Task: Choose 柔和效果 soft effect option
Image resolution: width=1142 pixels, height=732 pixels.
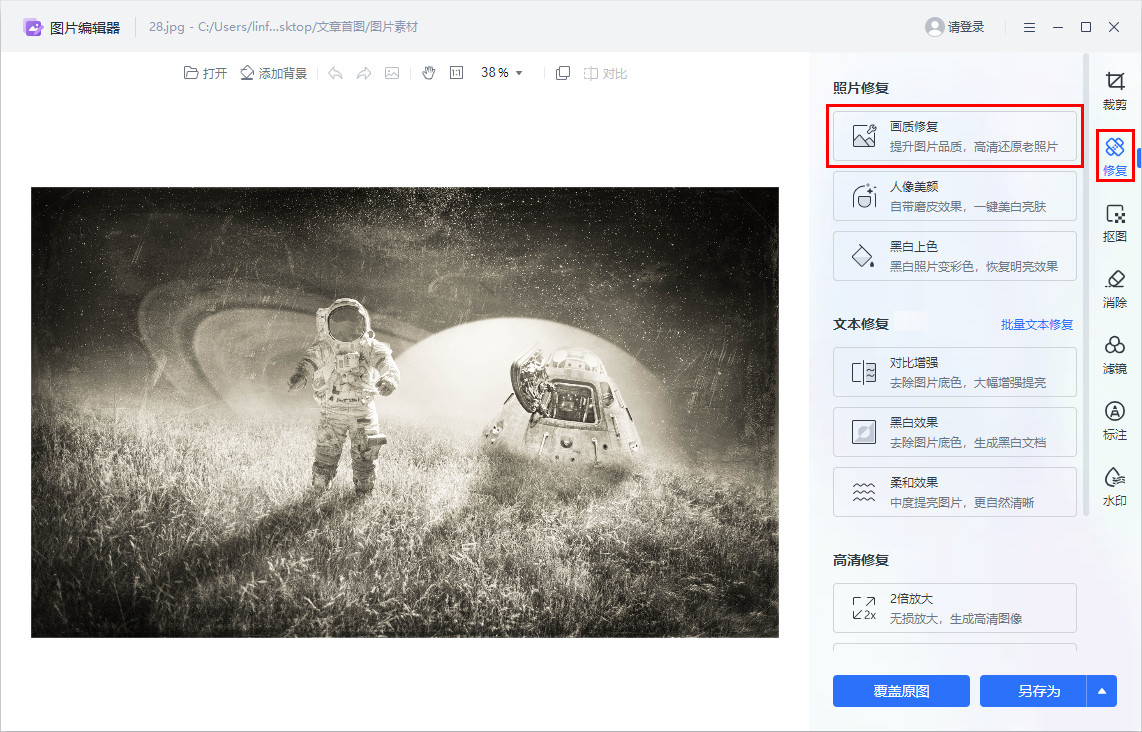Action: point(954,492)
